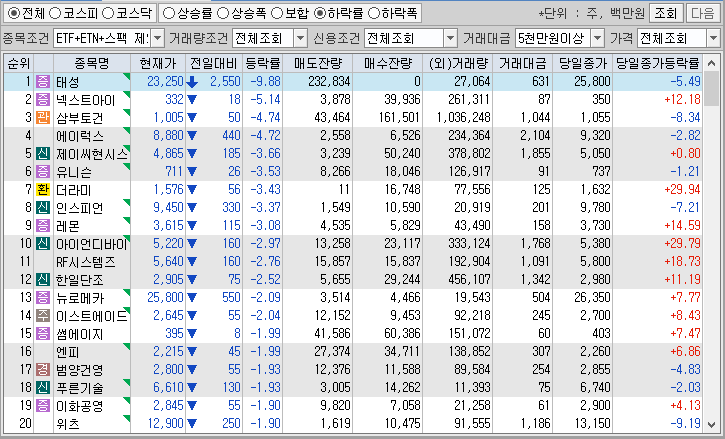Click the 조회 search button

(666, 13)
